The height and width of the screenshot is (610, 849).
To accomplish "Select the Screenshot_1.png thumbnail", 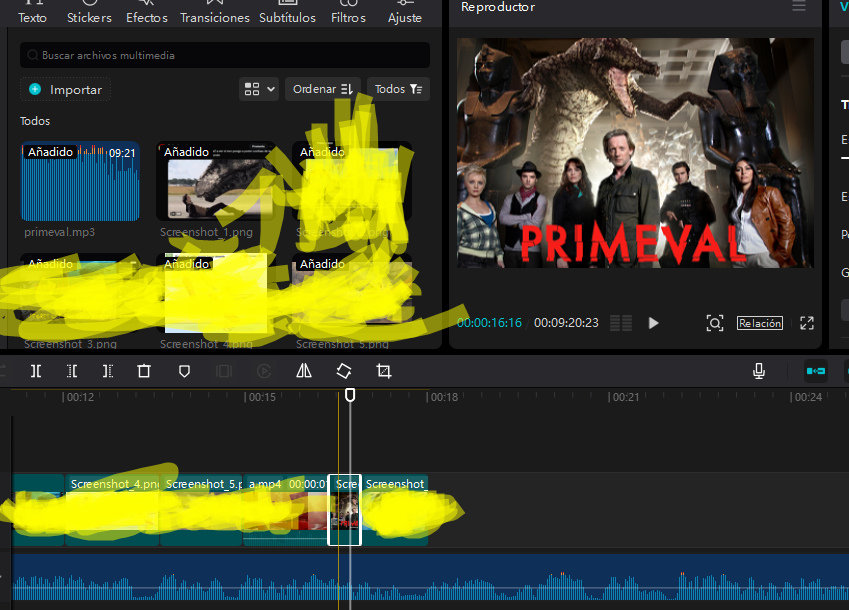I will tap(215, 181).
